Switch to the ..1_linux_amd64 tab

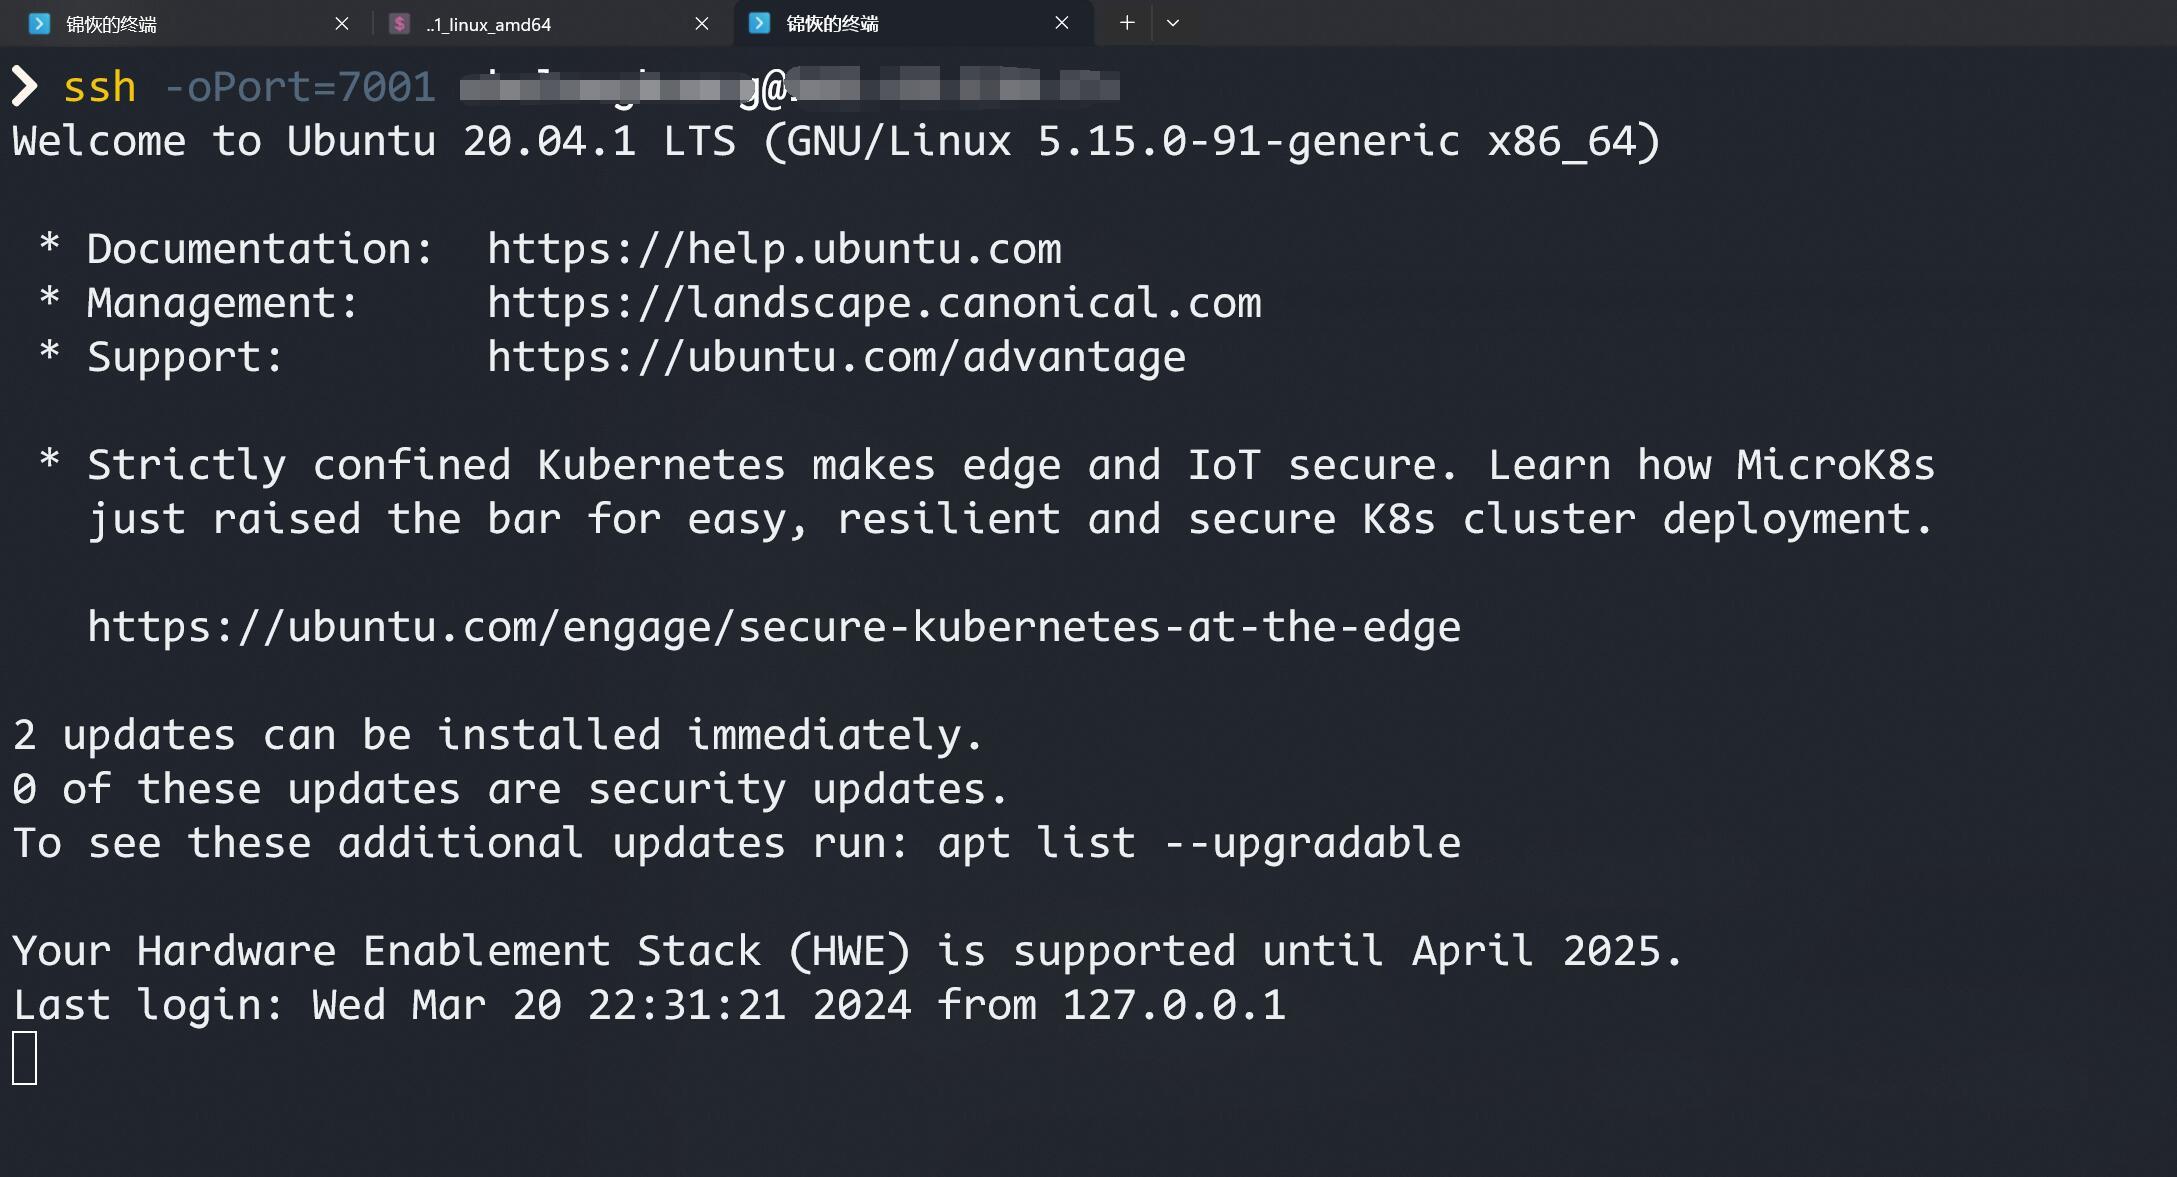pyautogui.click(x=488, y=24)
